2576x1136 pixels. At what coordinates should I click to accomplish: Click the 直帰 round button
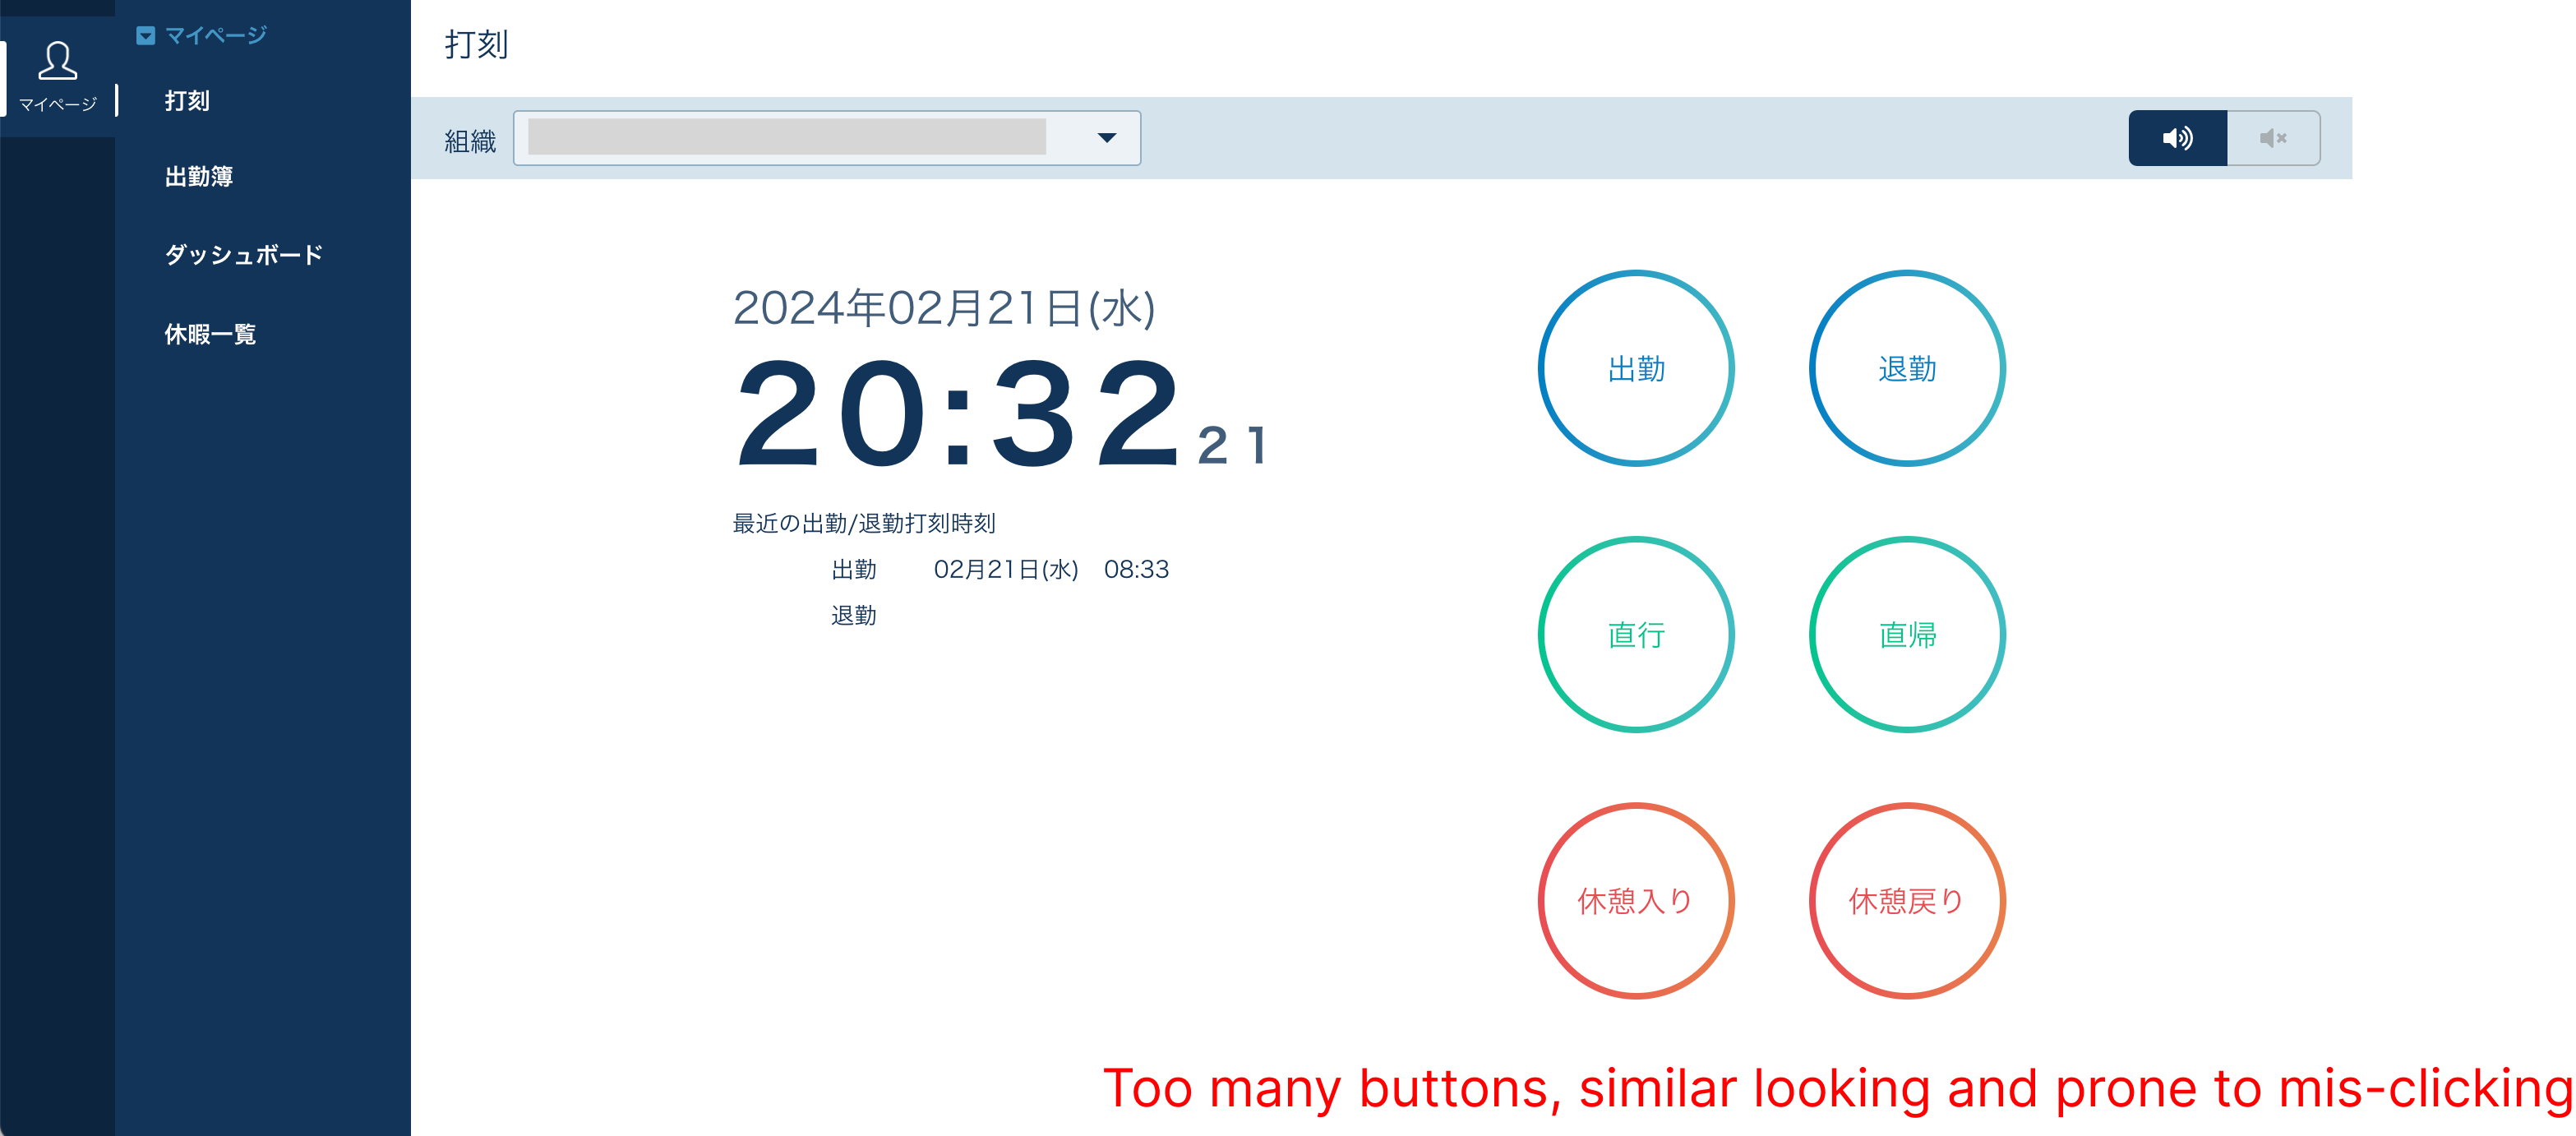[1906, 634]
